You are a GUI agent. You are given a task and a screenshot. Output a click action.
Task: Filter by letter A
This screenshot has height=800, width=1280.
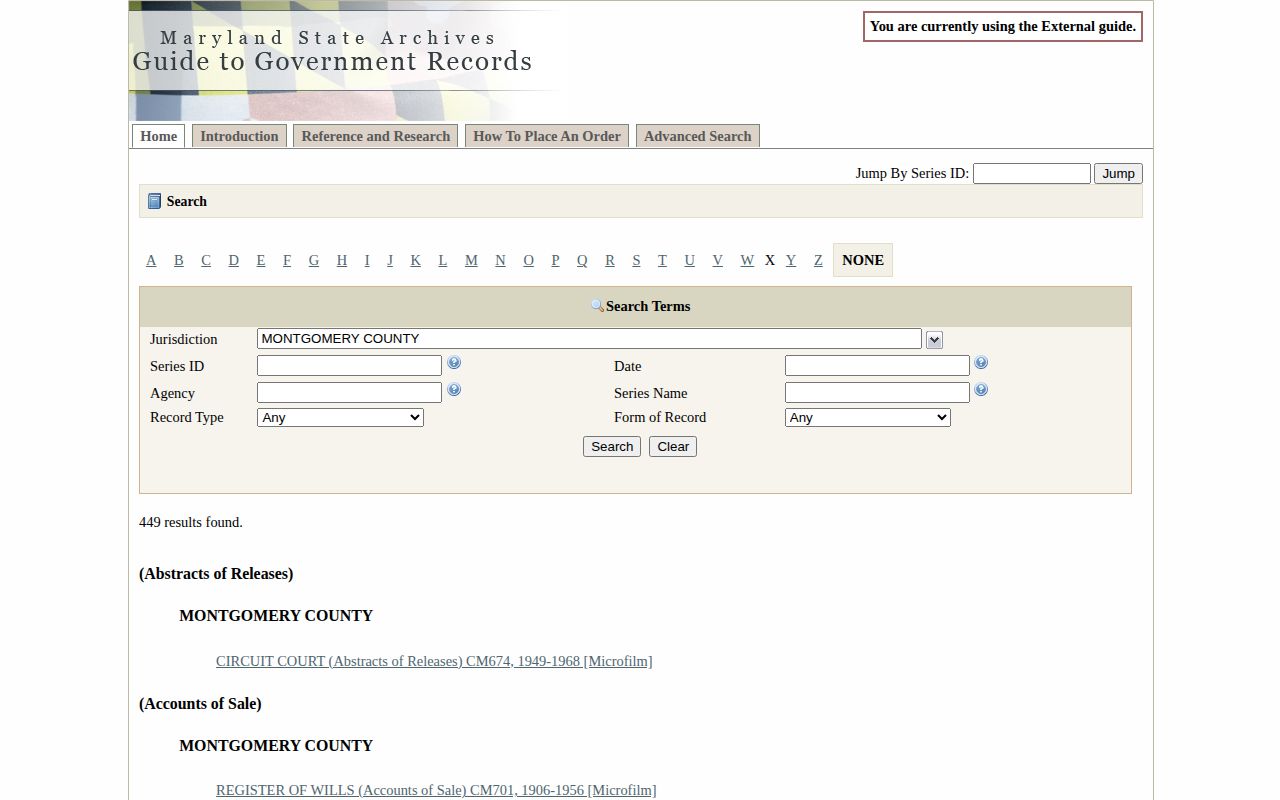pyautogui.click(x=151, y=260)
